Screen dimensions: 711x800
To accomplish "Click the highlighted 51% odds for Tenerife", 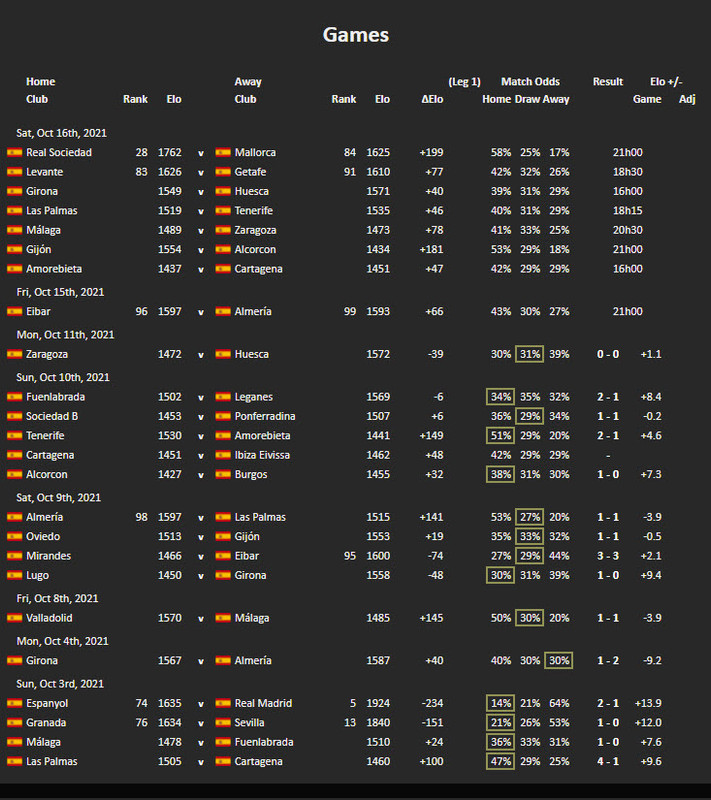I will click(x=500, y=436).
